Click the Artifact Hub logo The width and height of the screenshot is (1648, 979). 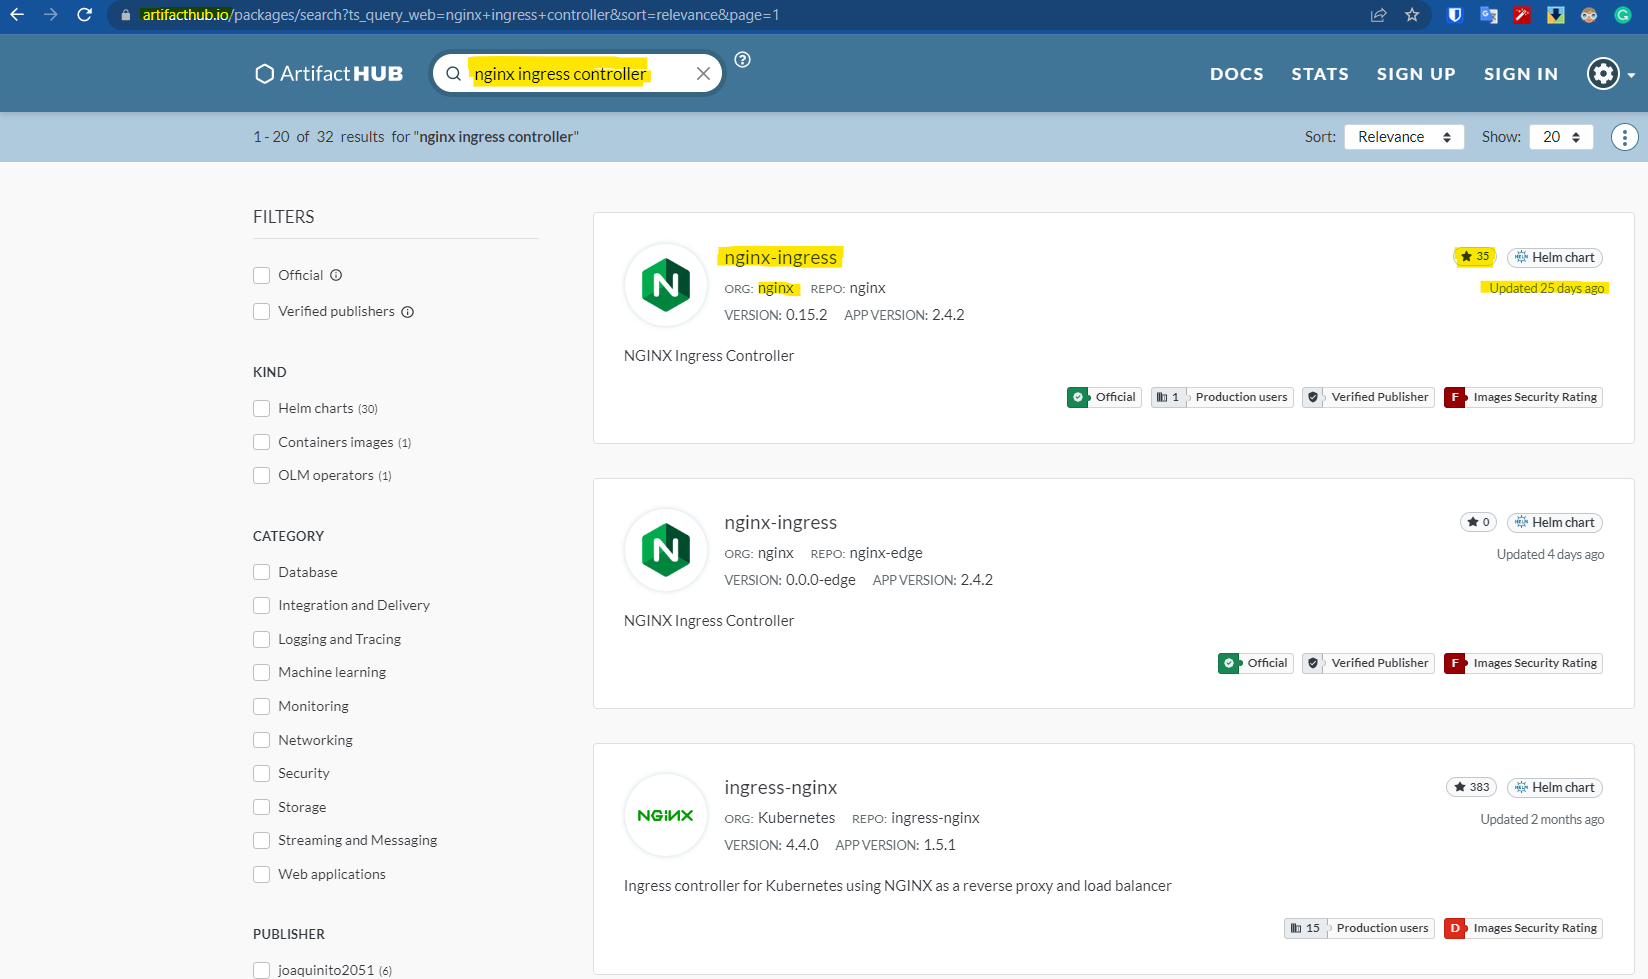tap(328, 73)
